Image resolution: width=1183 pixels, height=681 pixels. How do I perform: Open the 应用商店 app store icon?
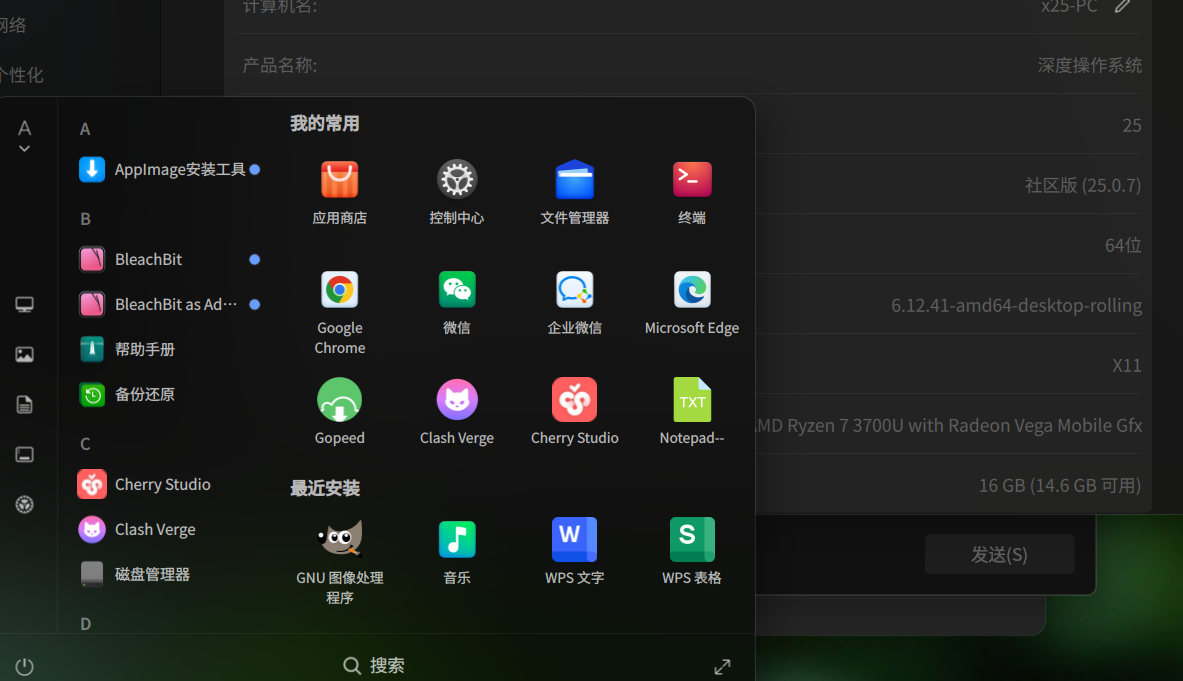pyautogui.click(x=340, y=179)
